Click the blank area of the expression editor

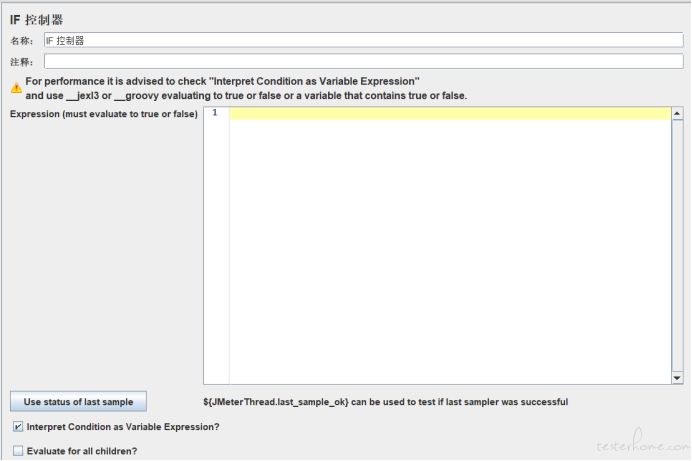(x=449, y=250)
